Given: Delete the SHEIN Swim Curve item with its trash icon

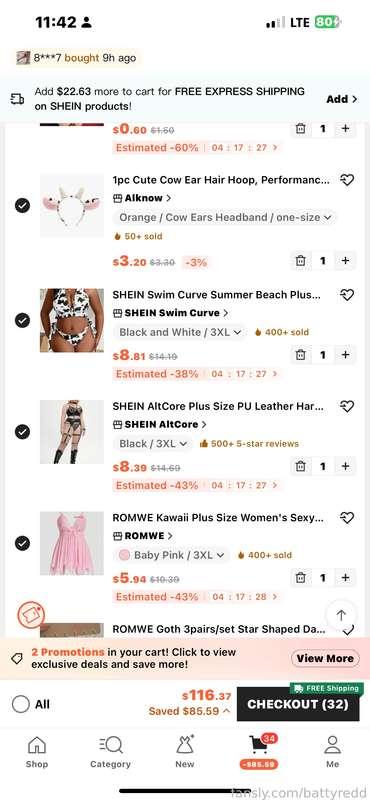Looking at the screenshot, I should tap(301, 355).
